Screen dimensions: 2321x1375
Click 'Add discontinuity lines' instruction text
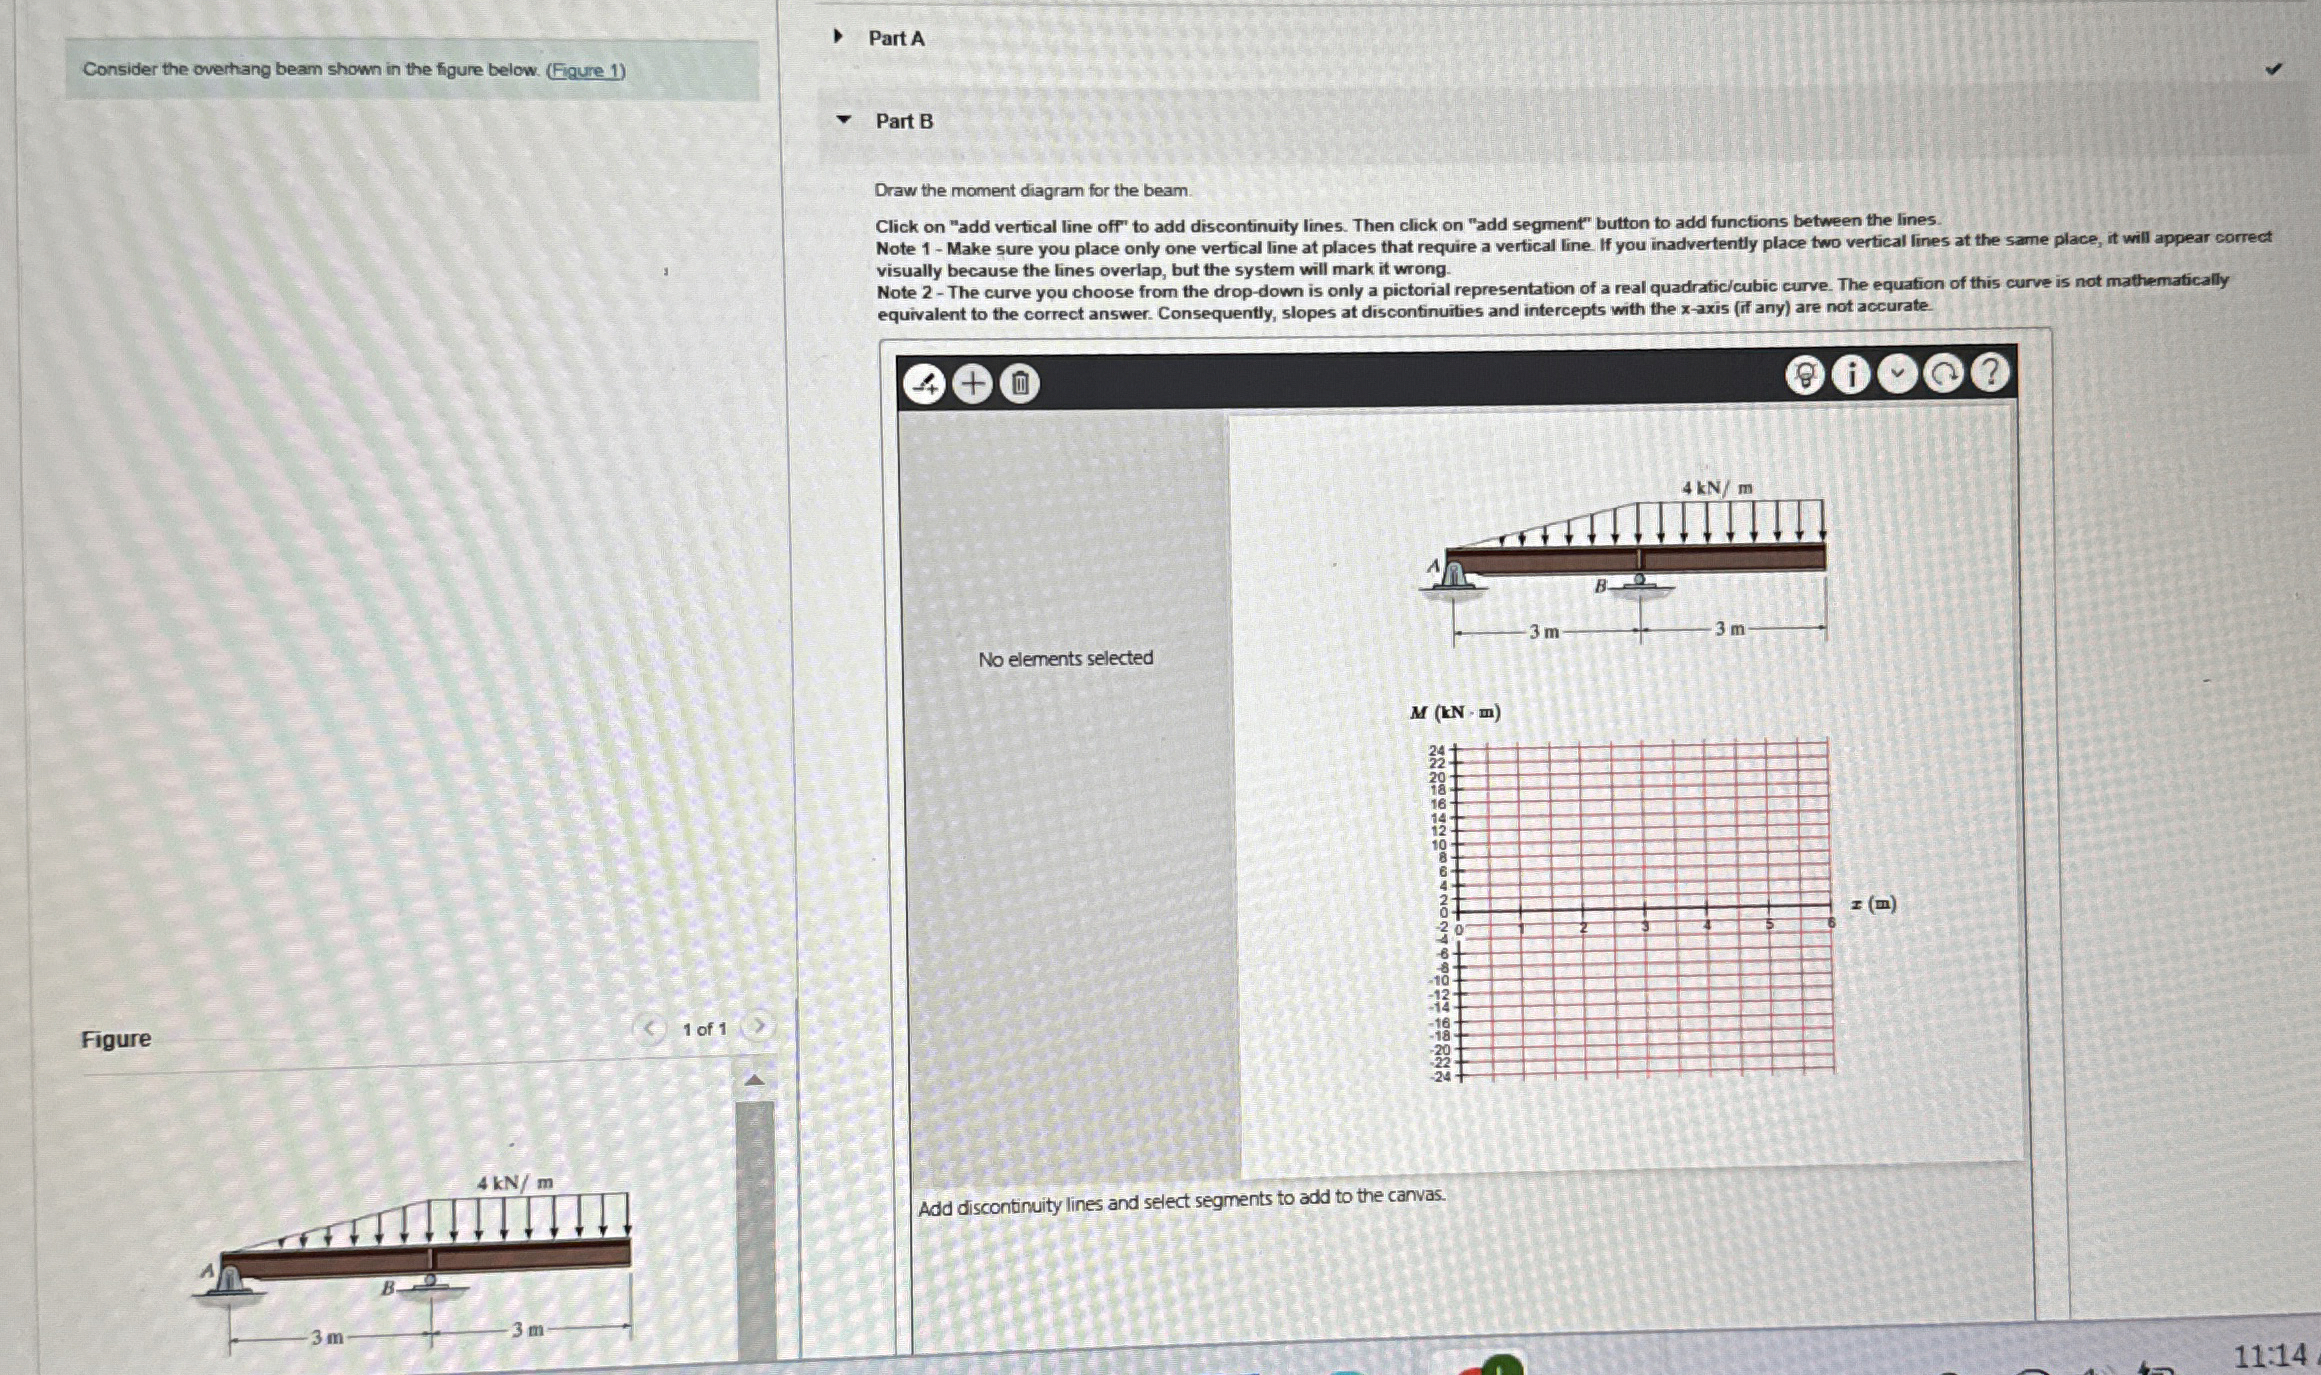coord(1181,1201)
